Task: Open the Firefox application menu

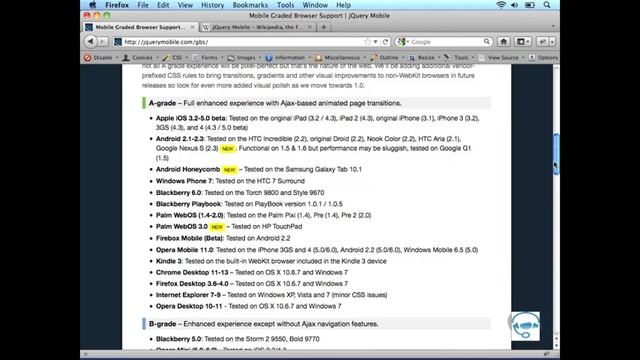Action: pos(117,5)
